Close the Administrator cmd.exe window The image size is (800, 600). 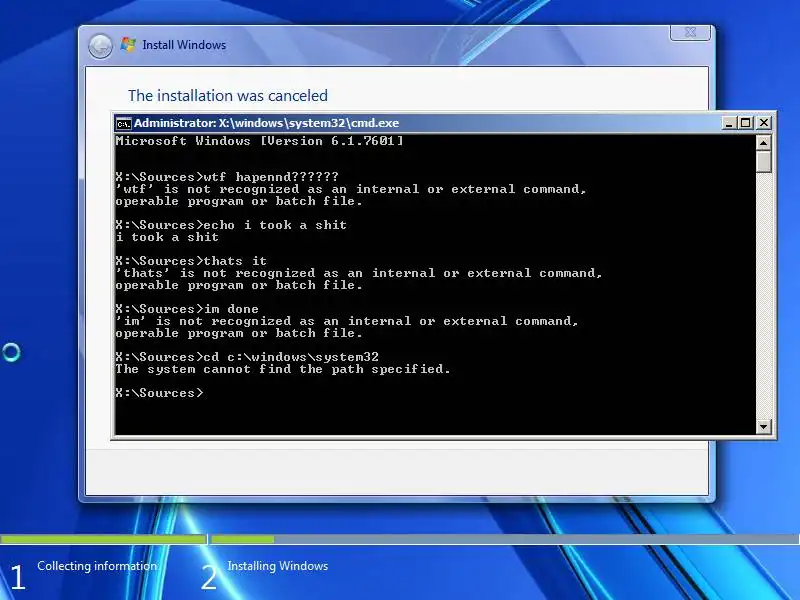click(764, 123)
